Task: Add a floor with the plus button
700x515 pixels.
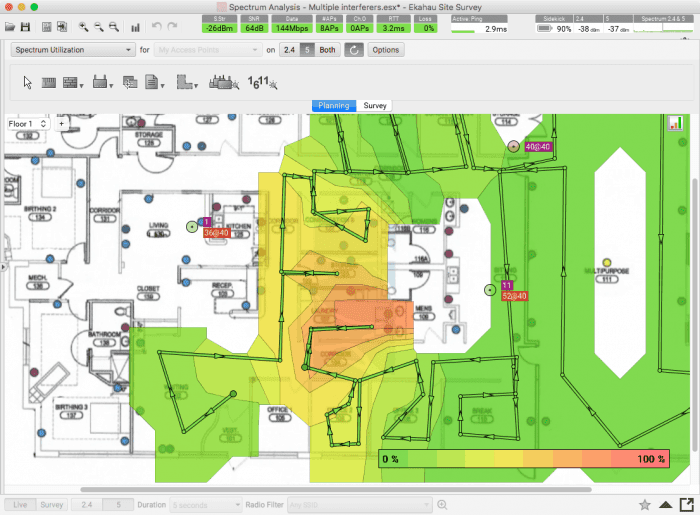Action: (61, 124)
